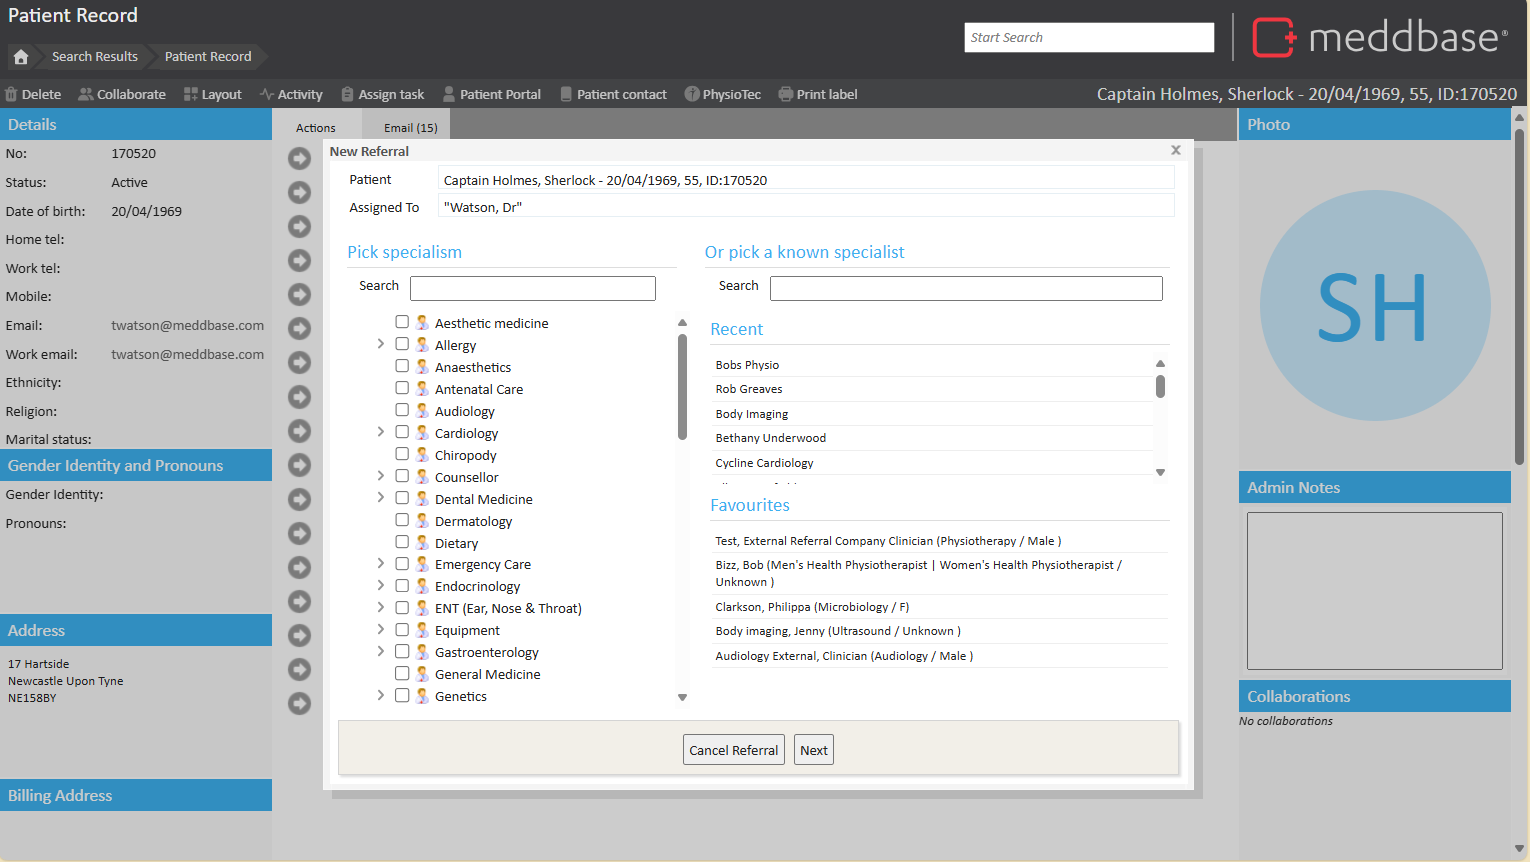The width and height of the screenshot is (1530, 862).
Task: Expand the Dental Medicine specialism
Action: coord(381,498)
